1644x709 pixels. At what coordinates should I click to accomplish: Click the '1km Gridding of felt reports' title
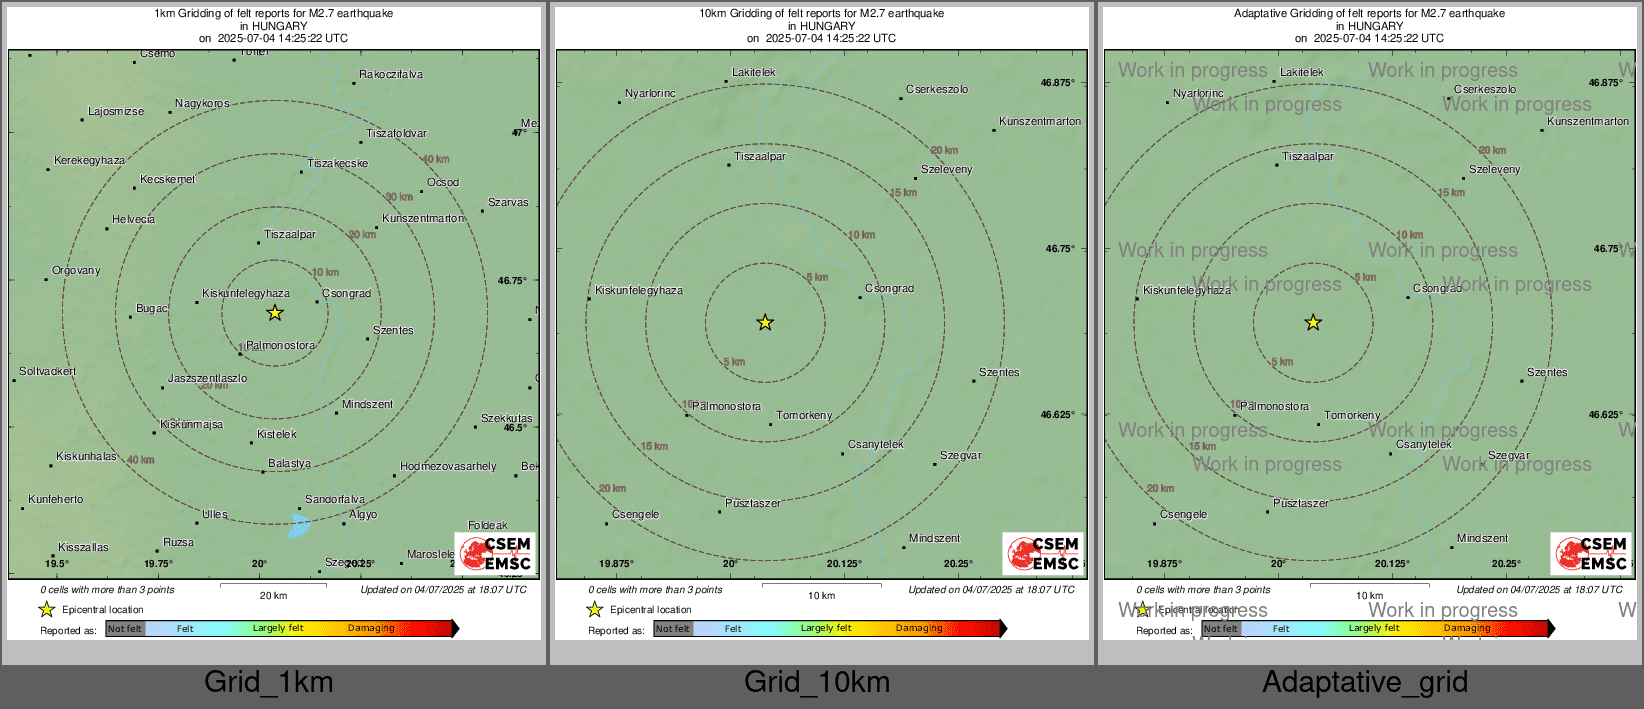[x=274, y=14]
